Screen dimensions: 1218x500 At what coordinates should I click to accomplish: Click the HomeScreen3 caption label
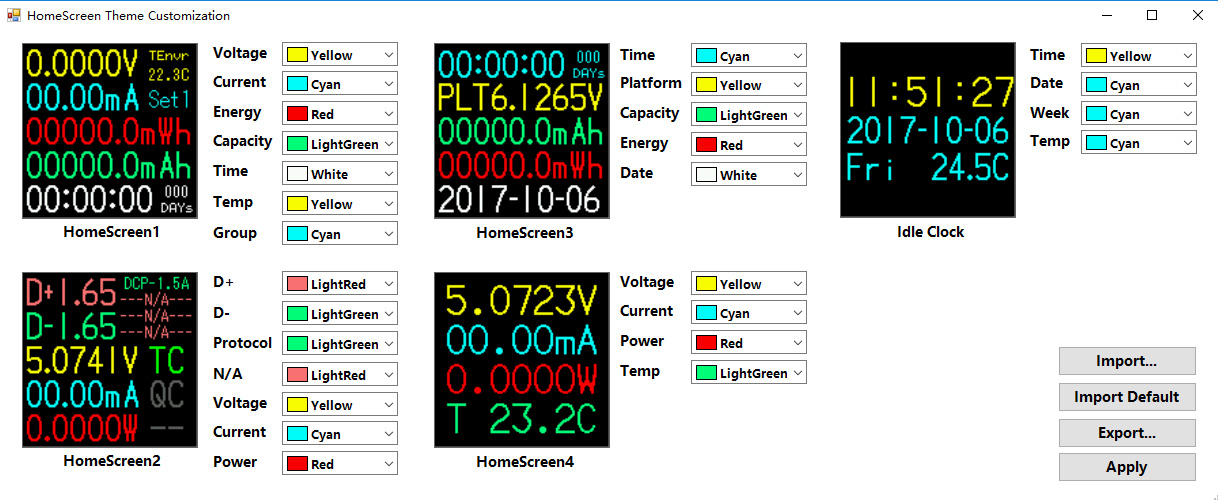coord(525,233)
